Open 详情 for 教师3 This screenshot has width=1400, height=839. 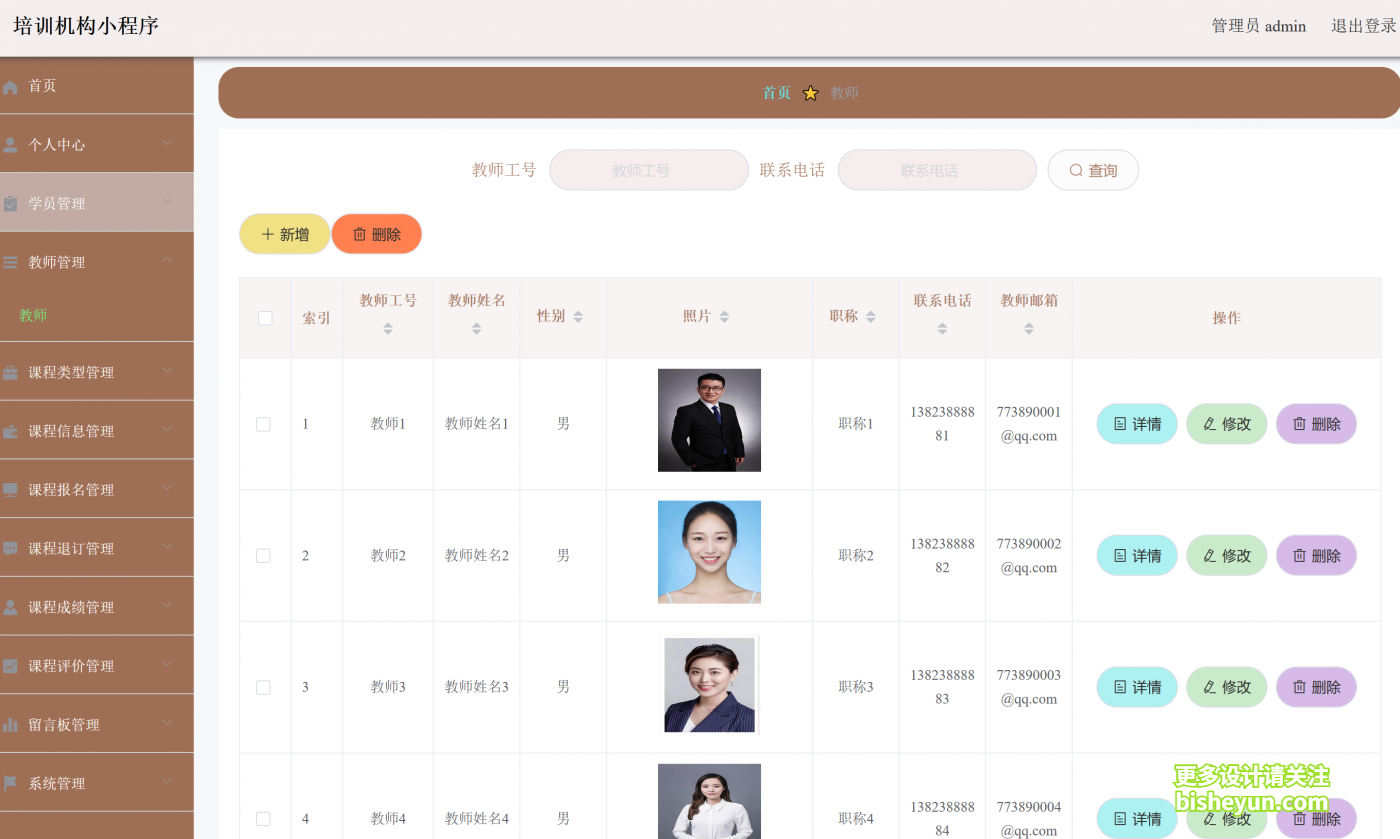point(1137,687)
